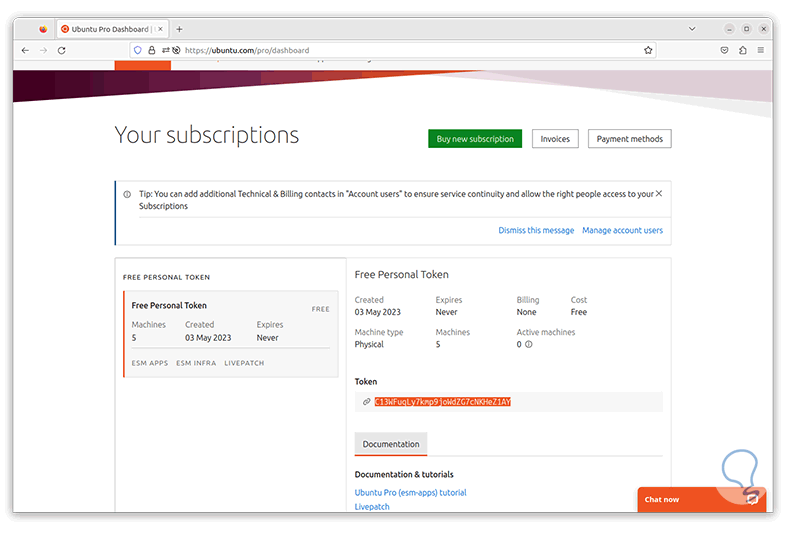The image size is (786, 533).
Task: Reload the Ubuntu Pro dashboard page
Action: [x=62, y=50]
